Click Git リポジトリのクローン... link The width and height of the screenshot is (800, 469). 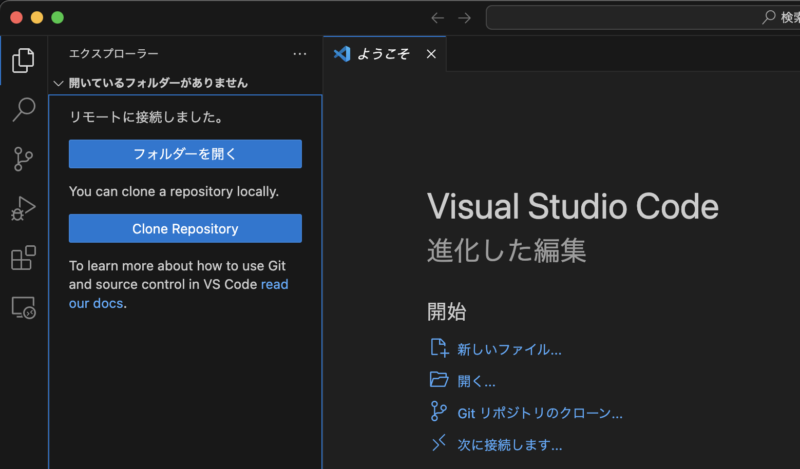(x=540, y=413)
